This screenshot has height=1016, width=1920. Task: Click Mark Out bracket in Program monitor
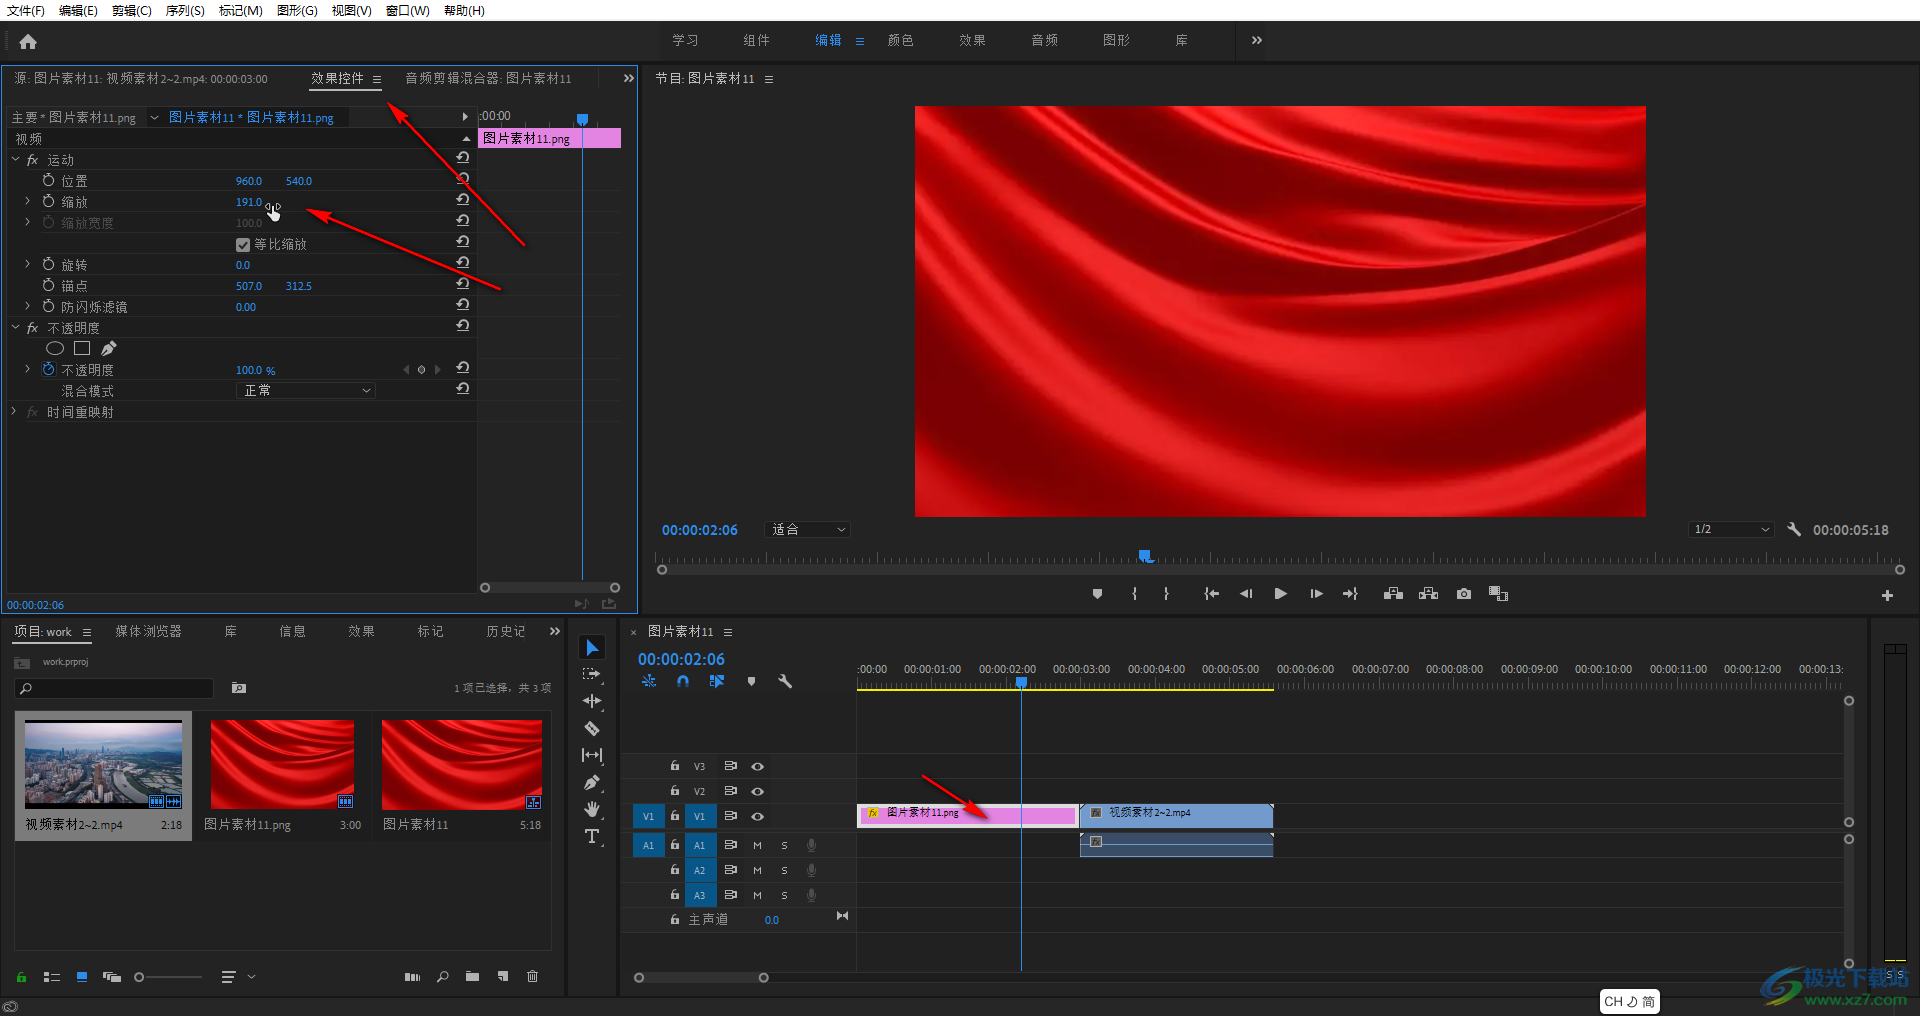tap(1166, 594)
